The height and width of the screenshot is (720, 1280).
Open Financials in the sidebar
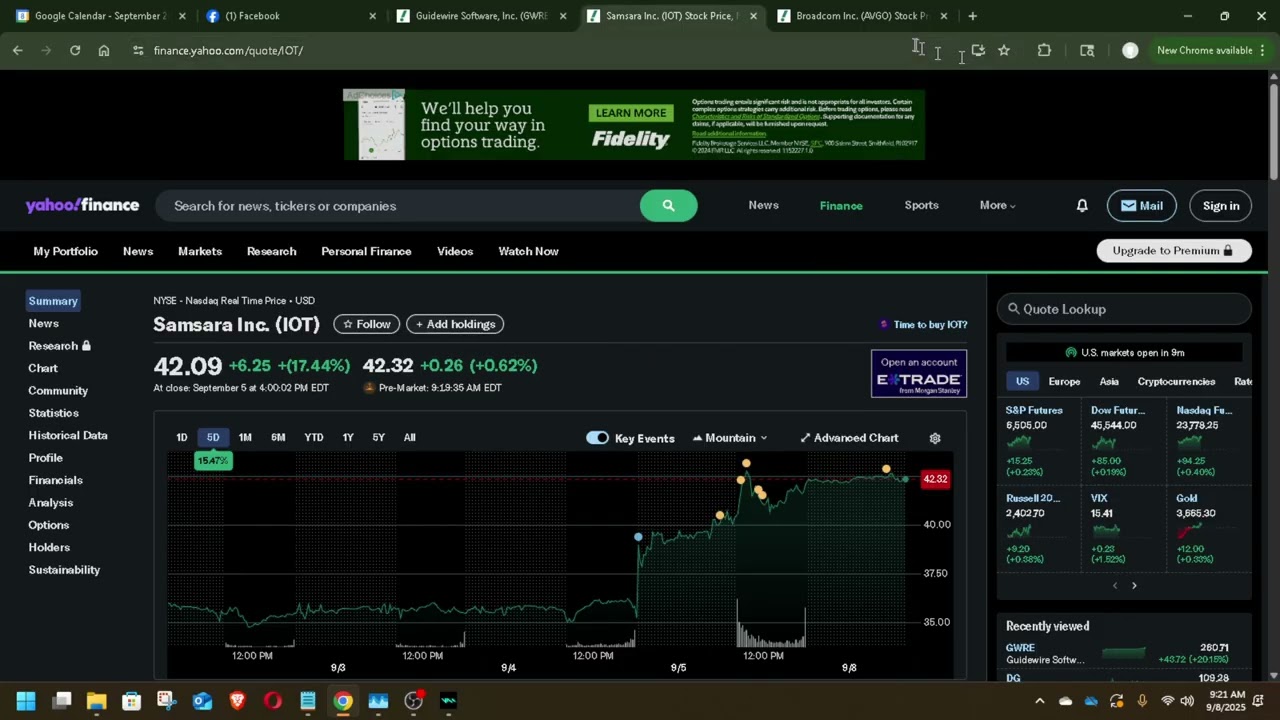pos(55,480)
